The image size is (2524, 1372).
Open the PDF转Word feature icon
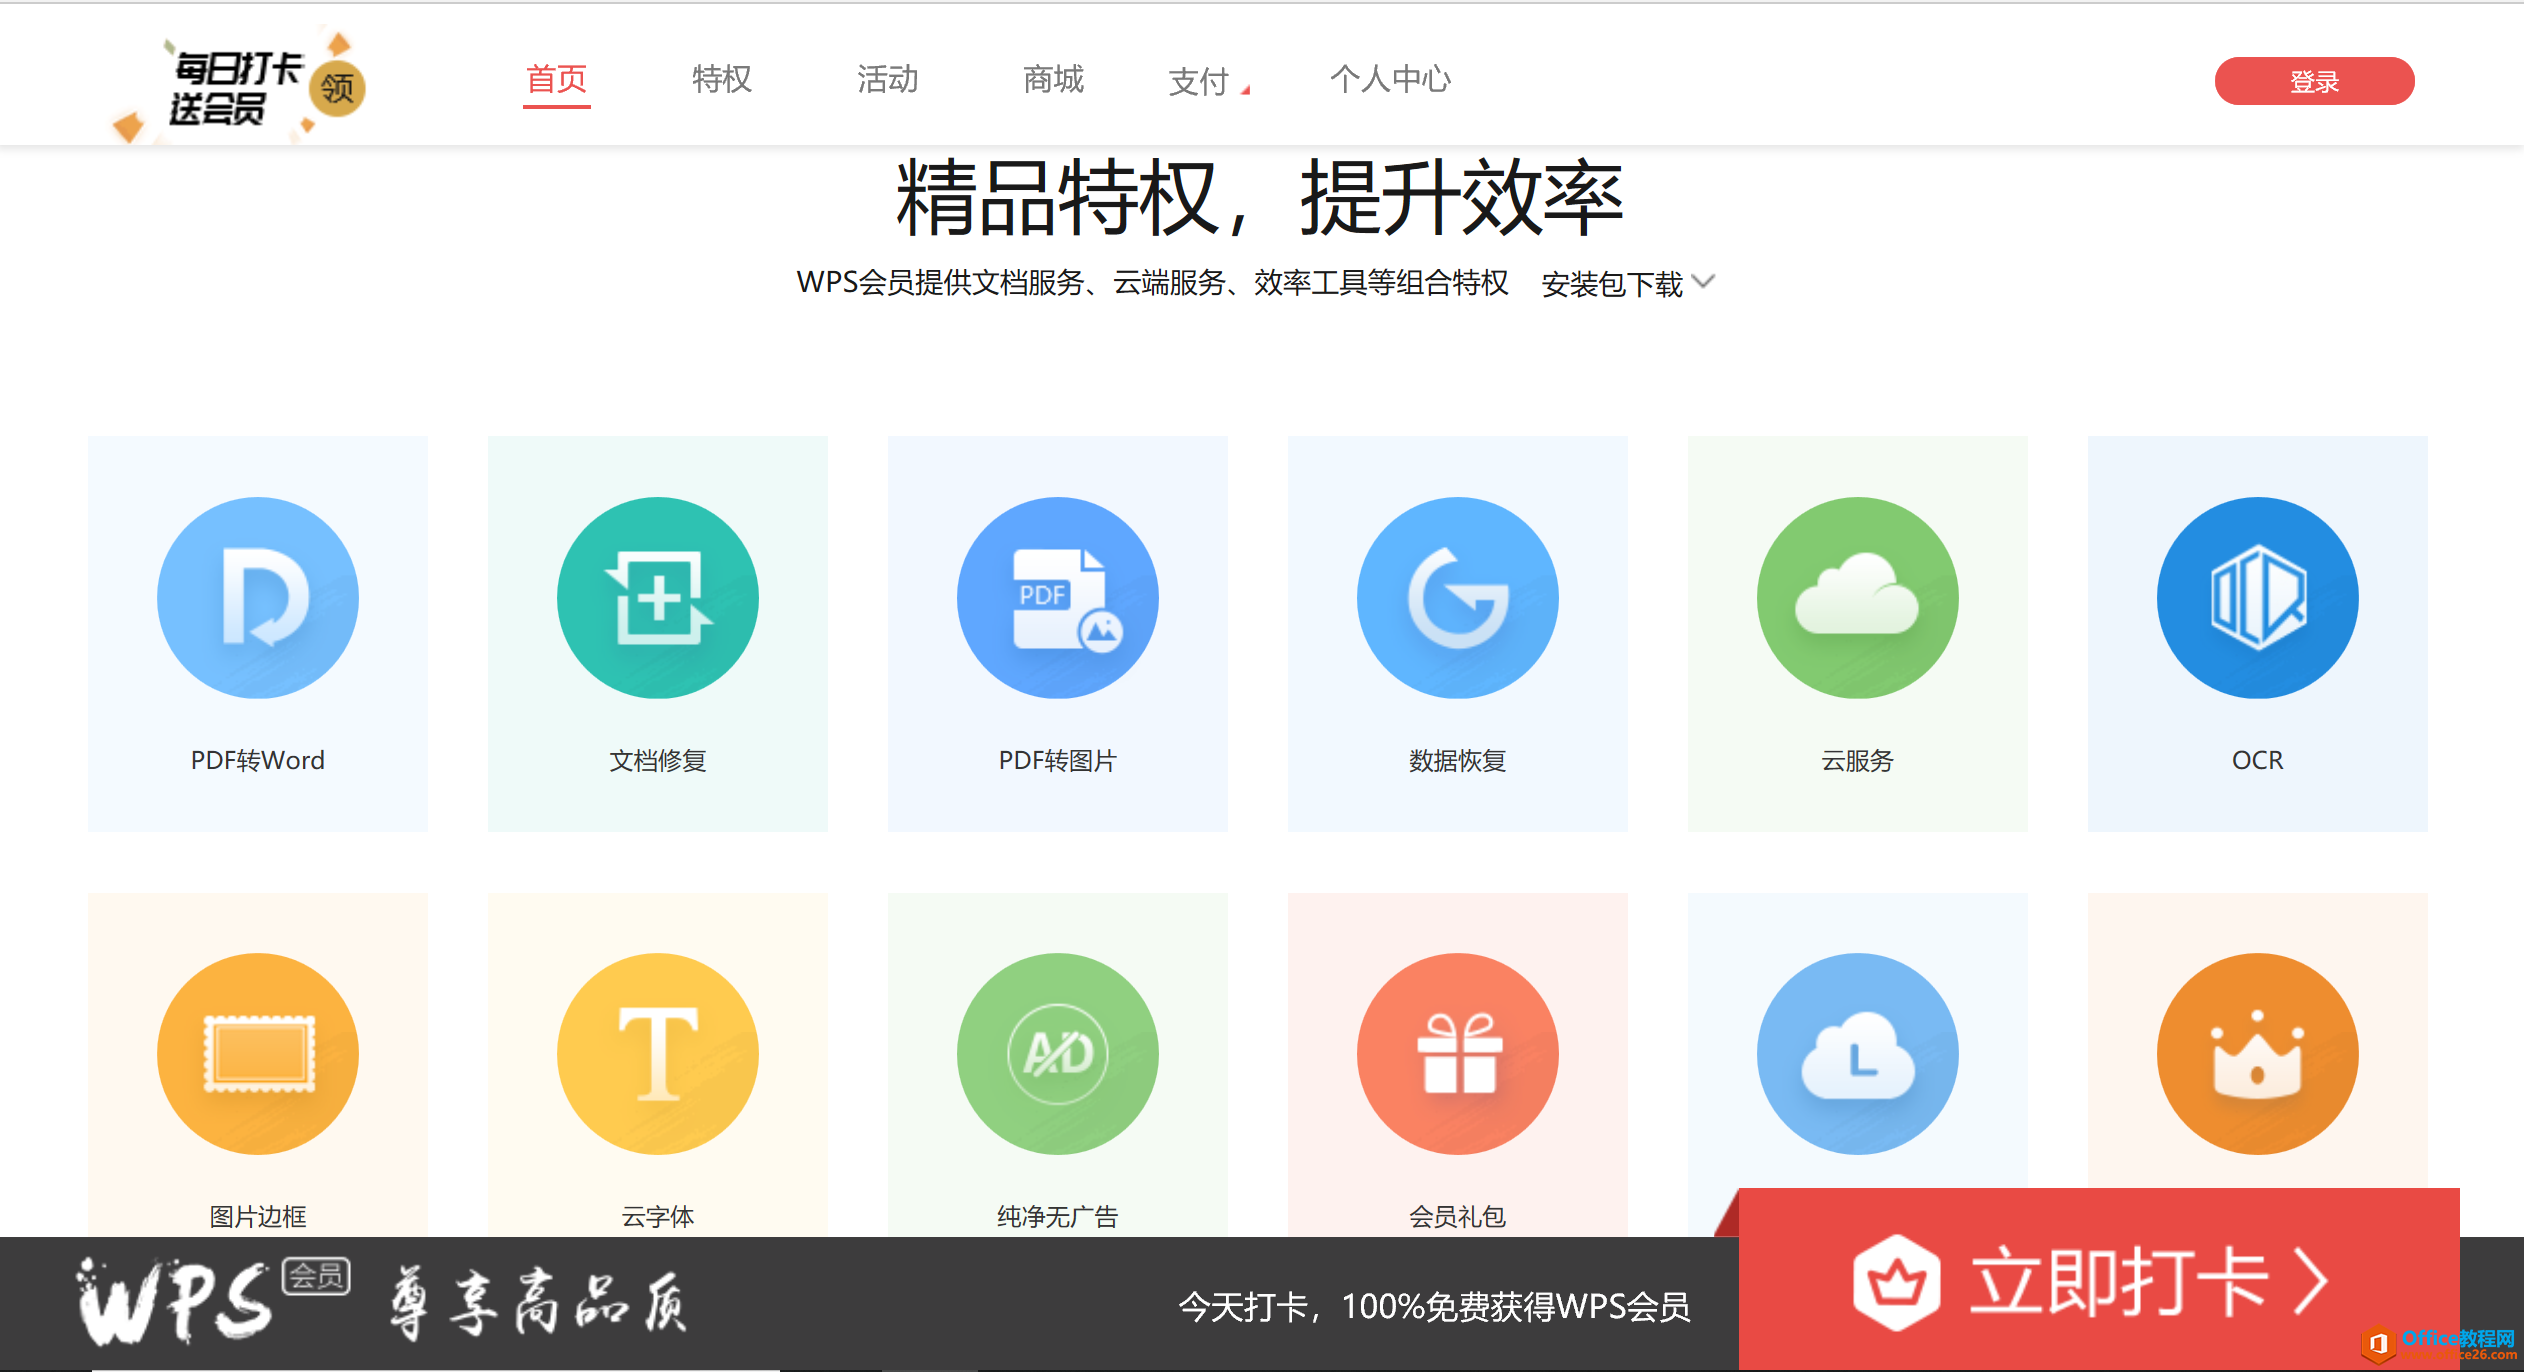click(x=258, y=598)
